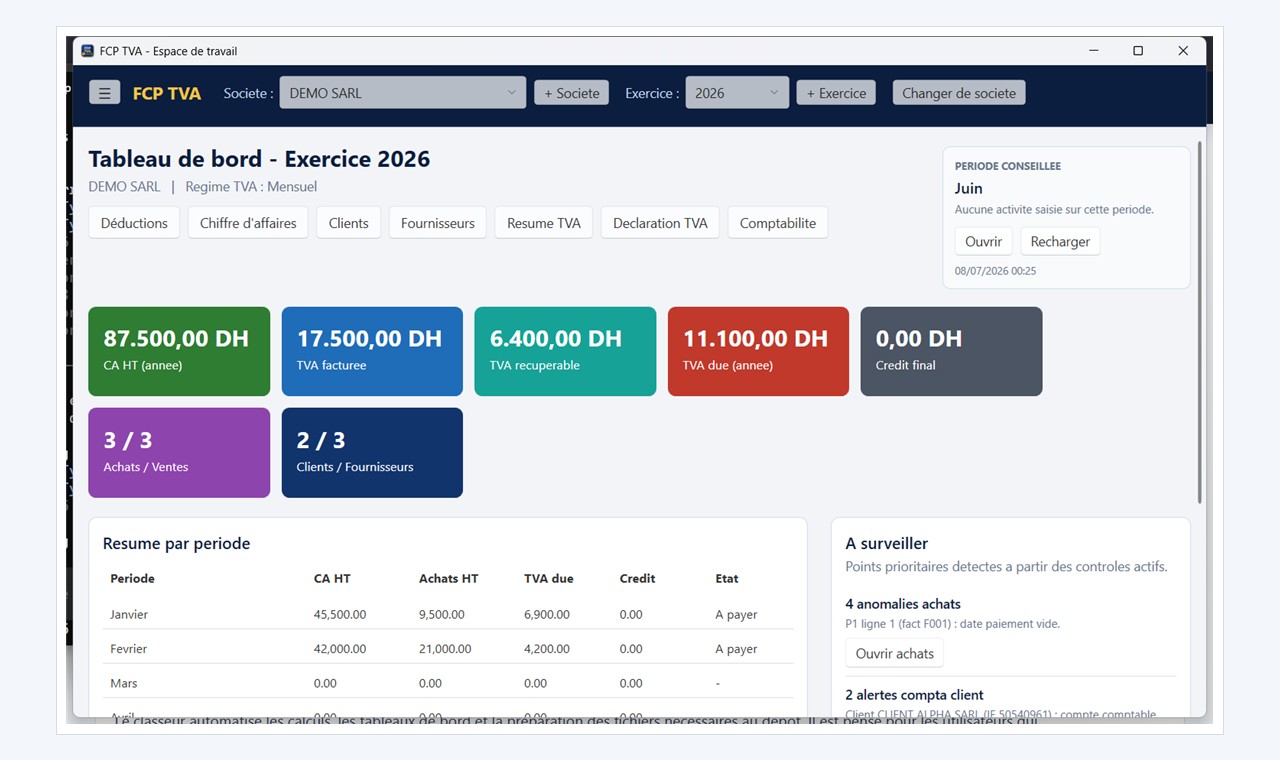
Task: Select the grey Credit final card
Action: tap(951, 351)
